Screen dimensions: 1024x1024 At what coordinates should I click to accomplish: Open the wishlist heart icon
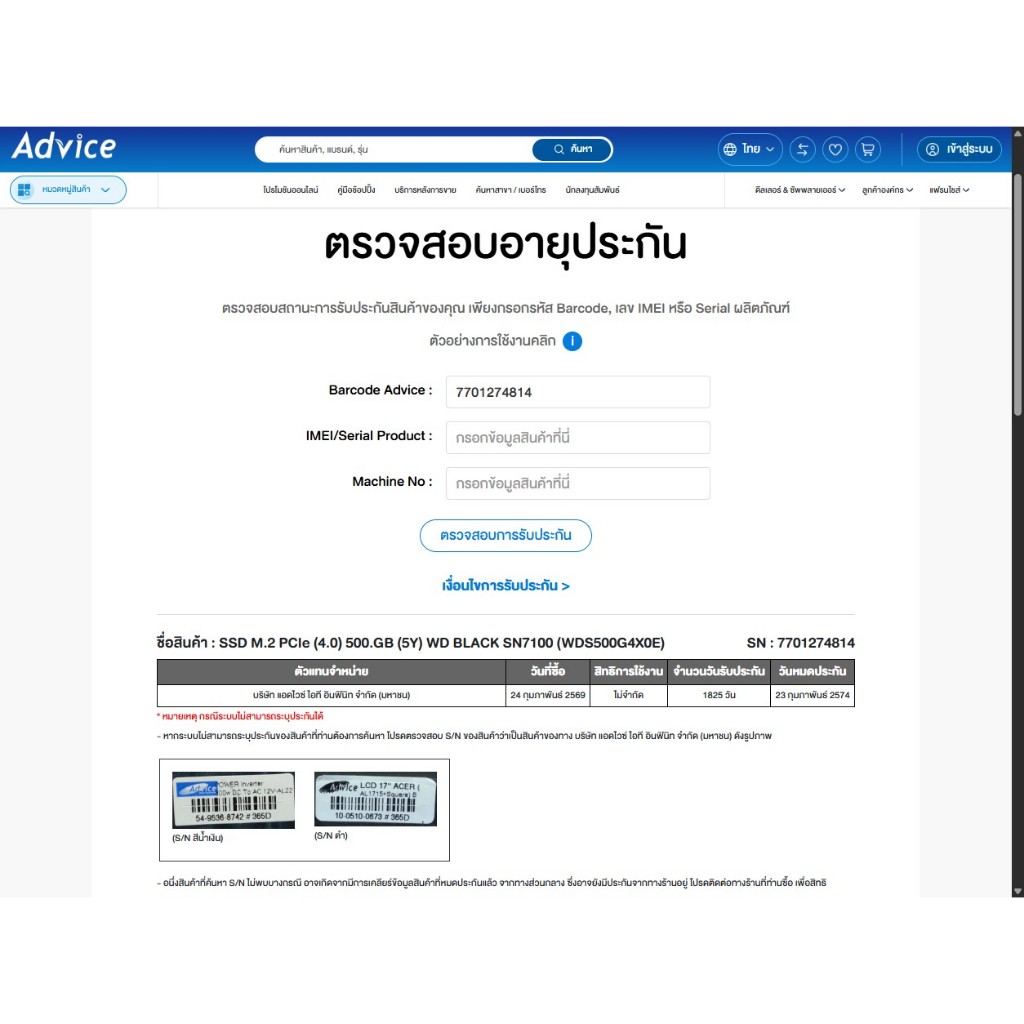tap(835, 149)
